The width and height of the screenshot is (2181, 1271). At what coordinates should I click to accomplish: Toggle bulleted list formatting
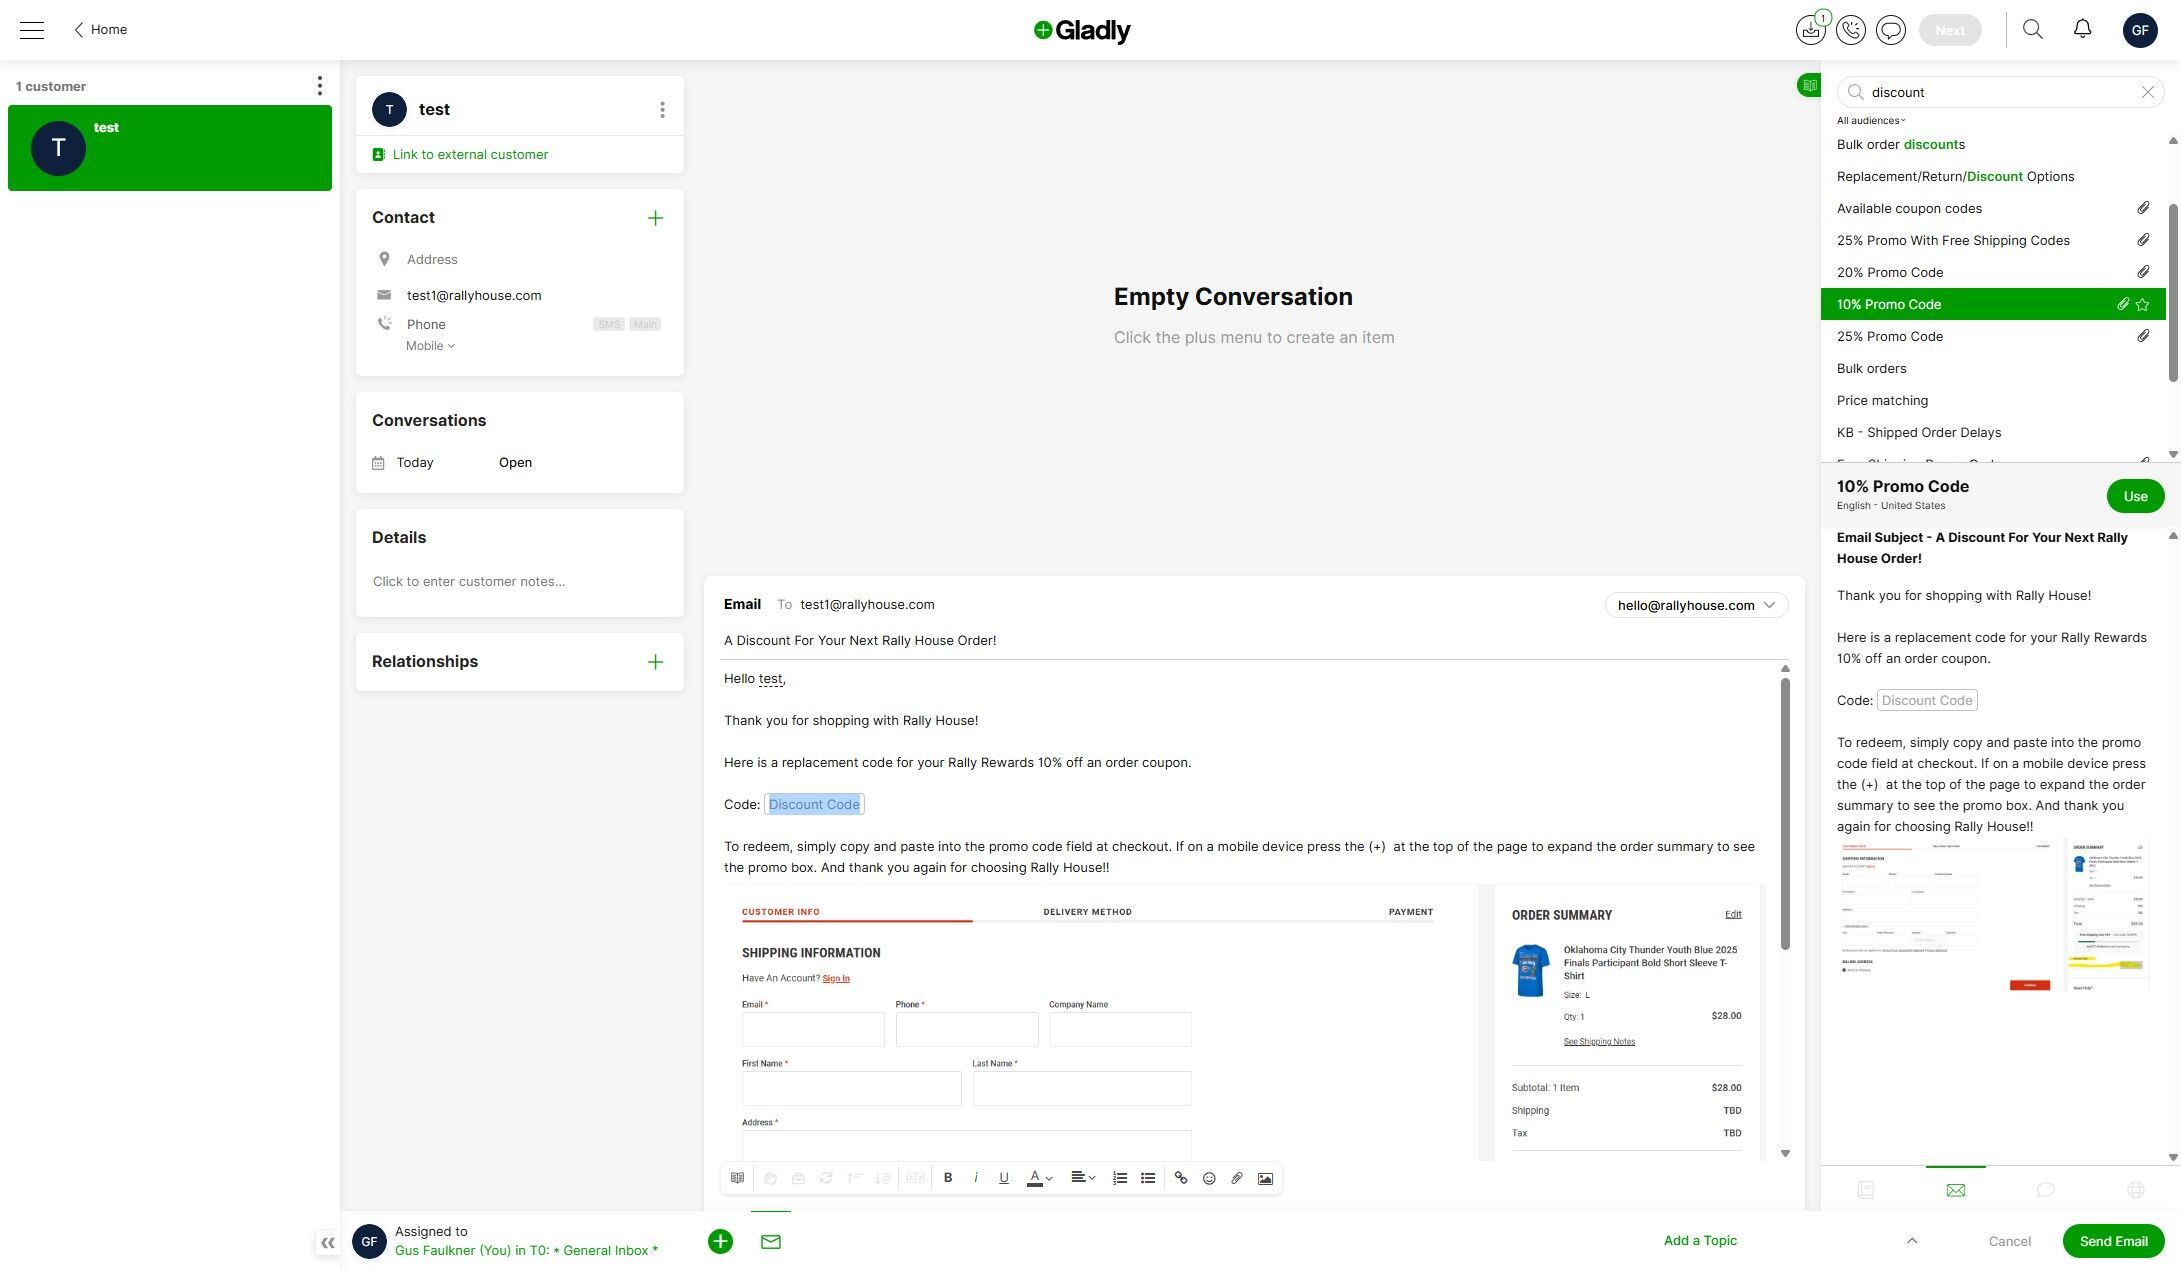tap(1148, 1178)
